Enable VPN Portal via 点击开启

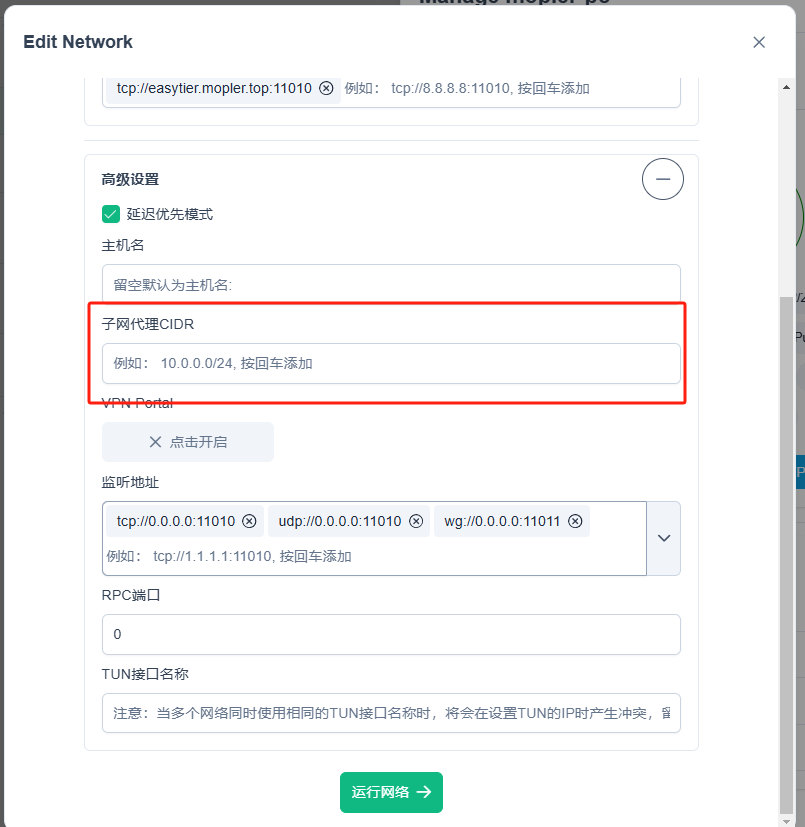click(188, 442)
